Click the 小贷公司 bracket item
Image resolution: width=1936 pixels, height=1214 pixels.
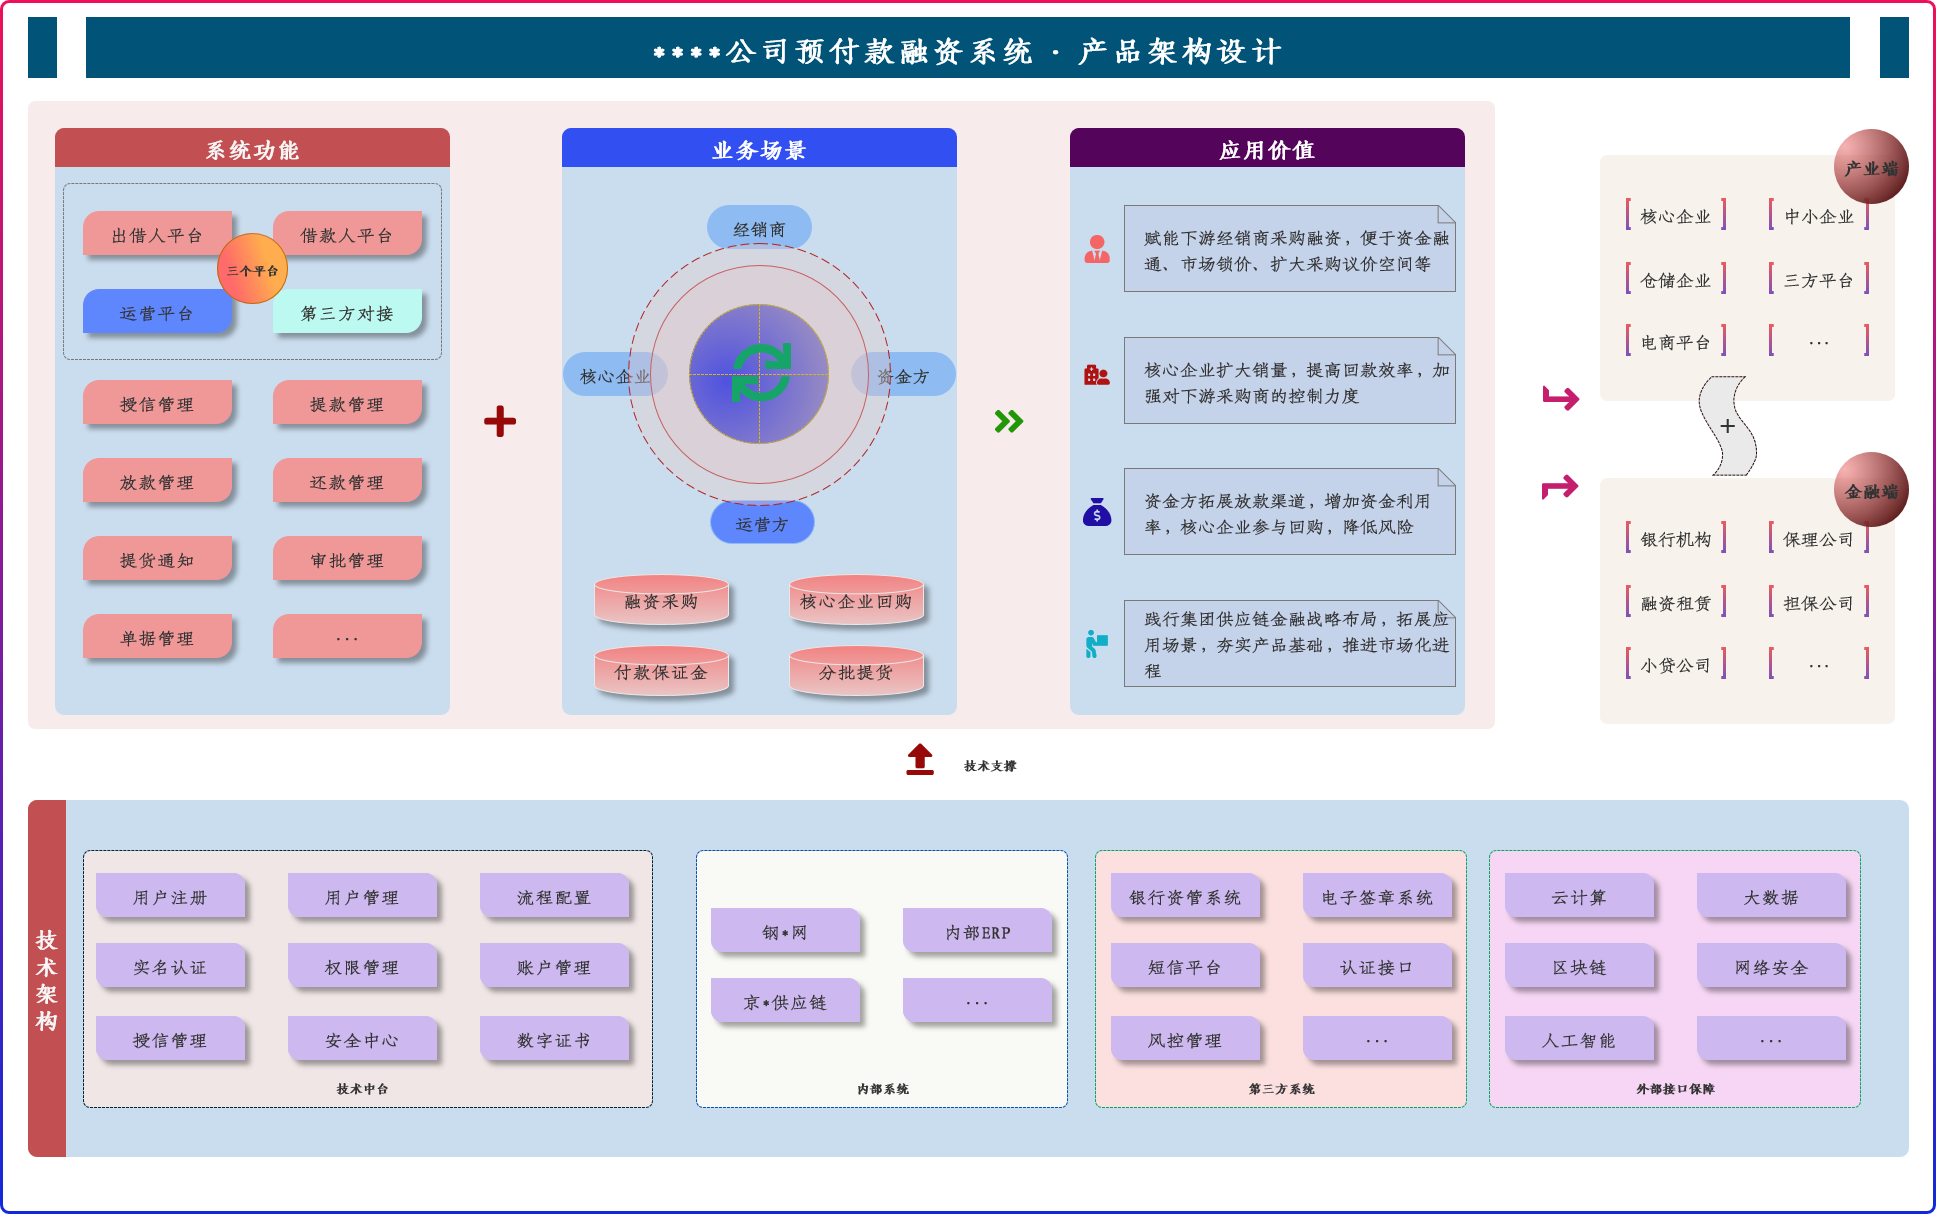click(1676, 664)
